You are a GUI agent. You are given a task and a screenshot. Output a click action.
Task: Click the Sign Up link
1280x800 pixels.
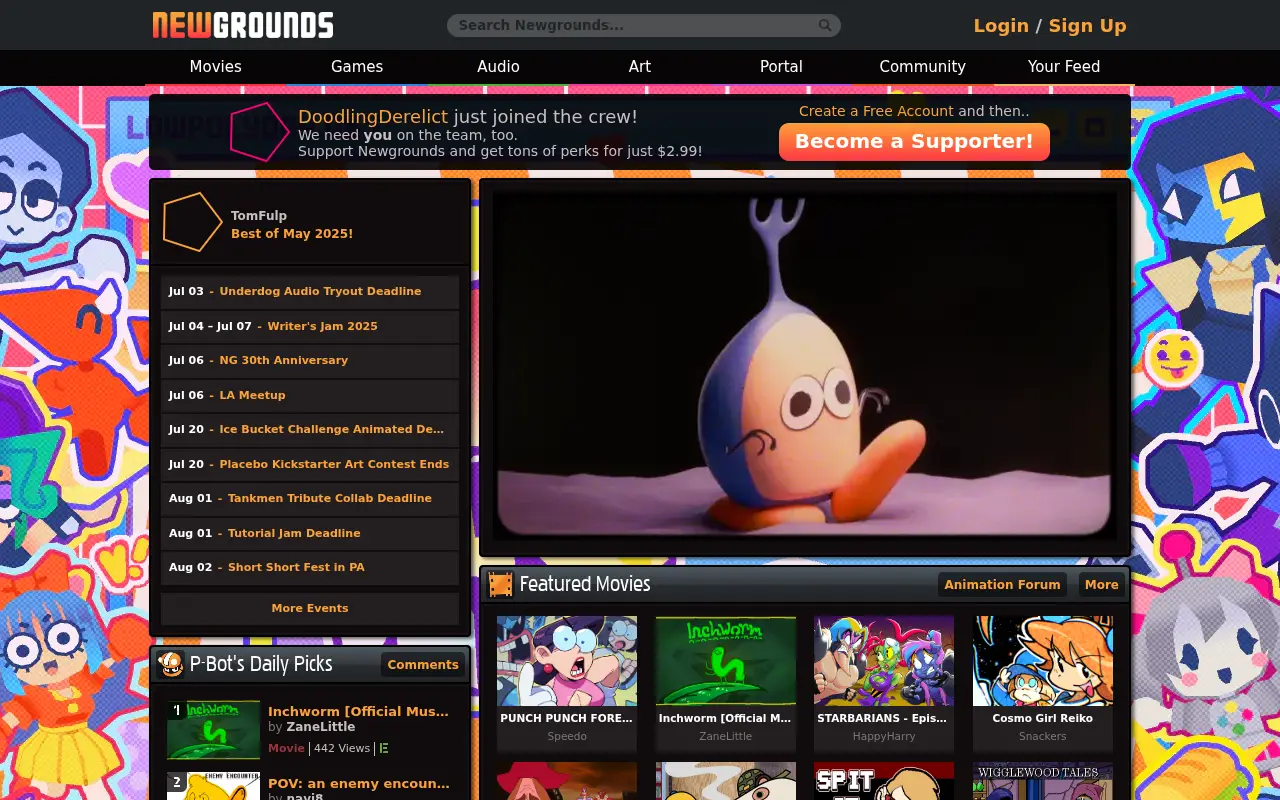coord(1087,26)
